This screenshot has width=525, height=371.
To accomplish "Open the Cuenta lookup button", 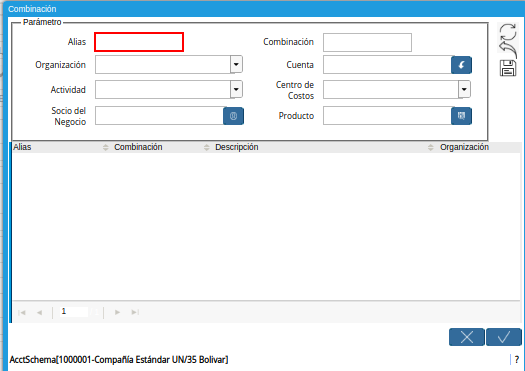I will click(461, 65).
